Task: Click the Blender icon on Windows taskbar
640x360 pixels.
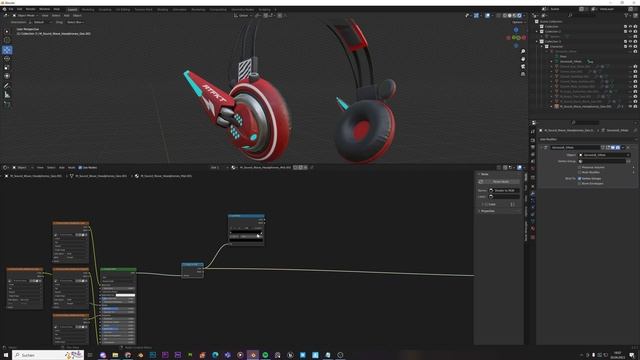Action: coord(253,355)
